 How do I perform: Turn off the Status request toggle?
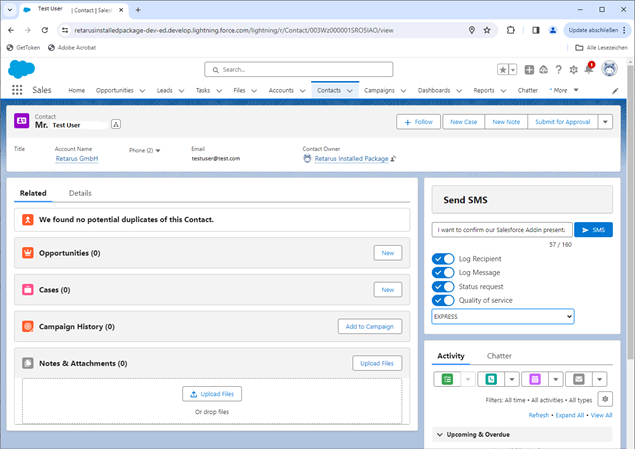click(x=443, y=287)
